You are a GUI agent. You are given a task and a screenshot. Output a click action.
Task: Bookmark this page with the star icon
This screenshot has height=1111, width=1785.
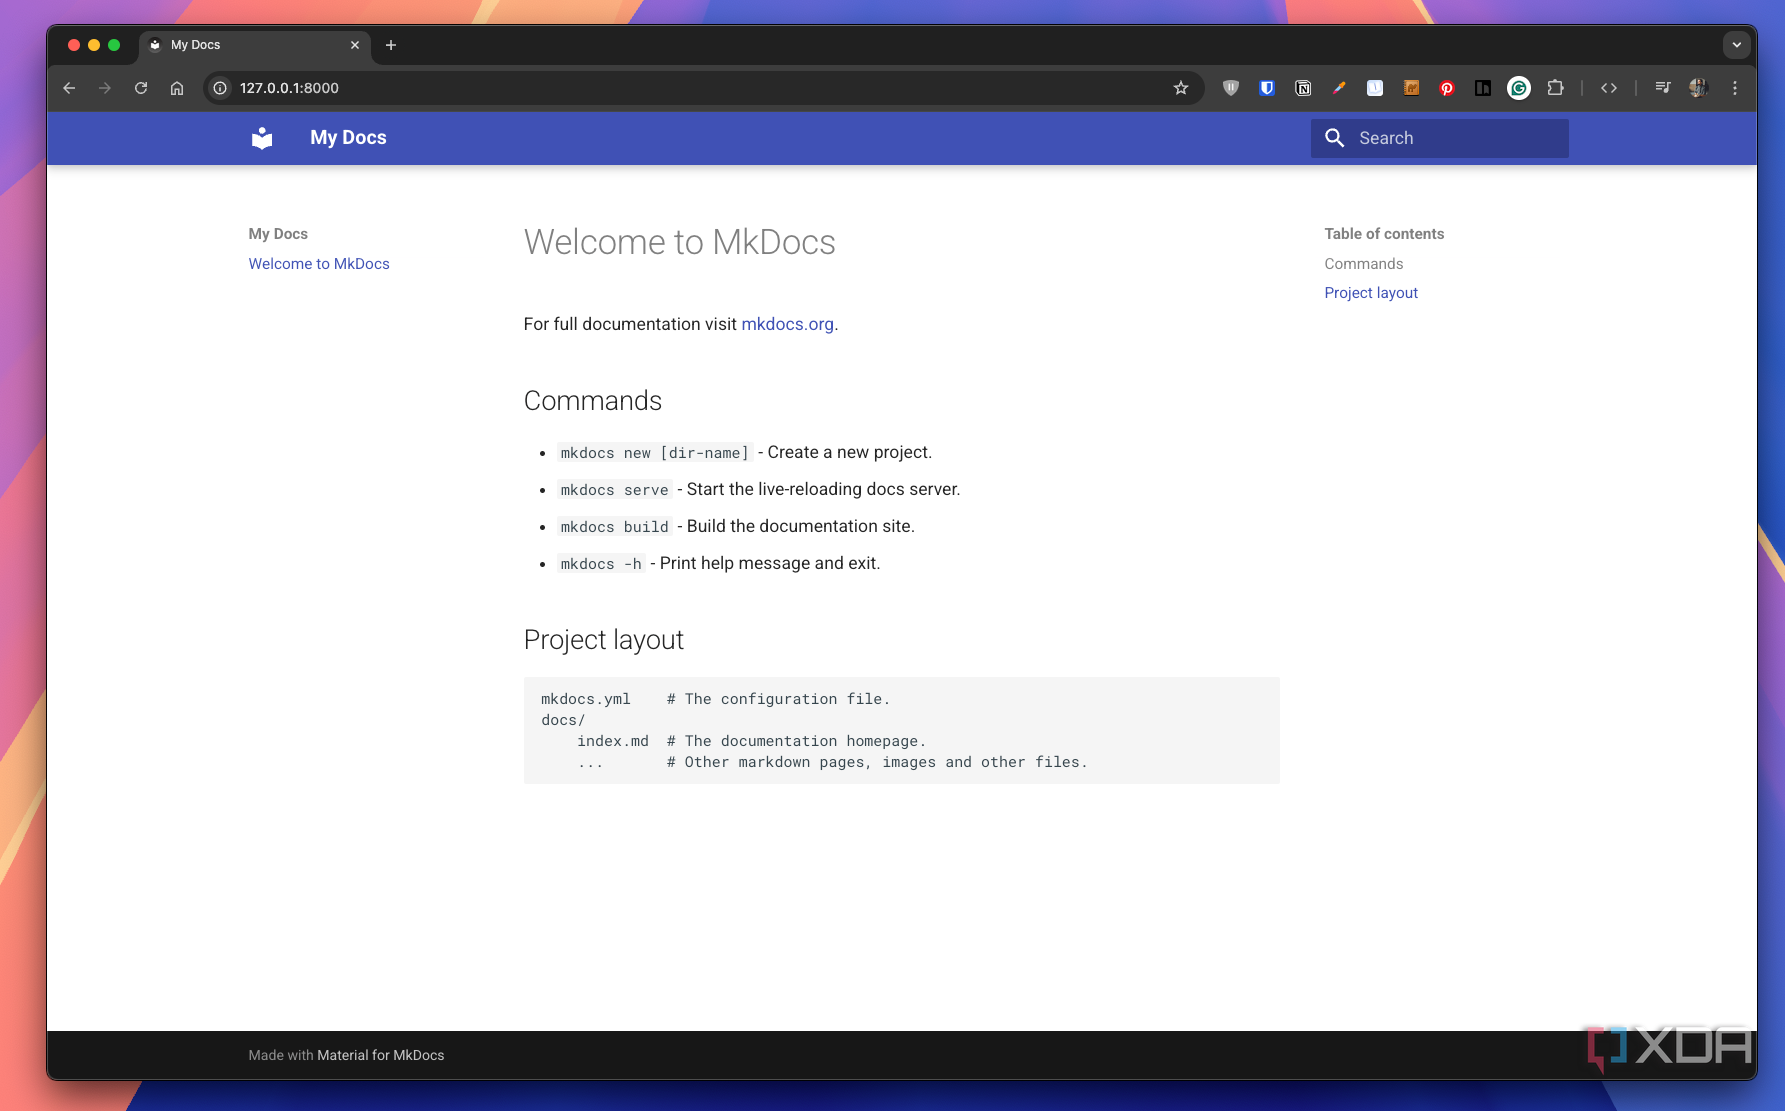[x=1181, y=88]
